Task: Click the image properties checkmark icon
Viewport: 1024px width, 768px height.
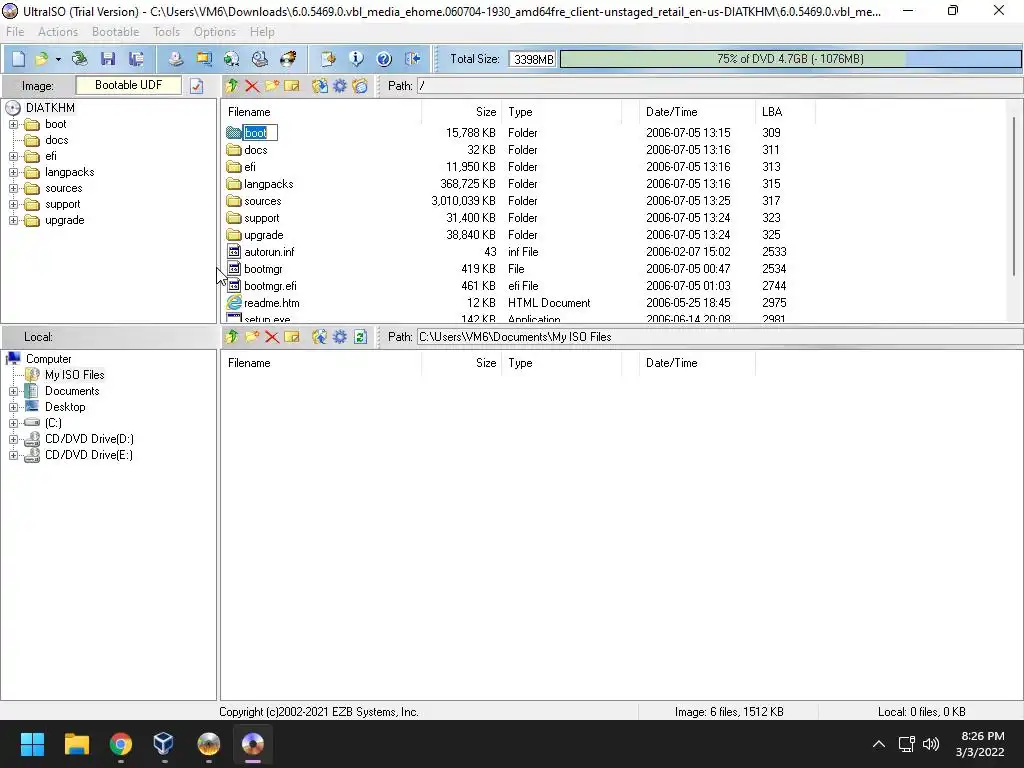Action: coord(197,86)
